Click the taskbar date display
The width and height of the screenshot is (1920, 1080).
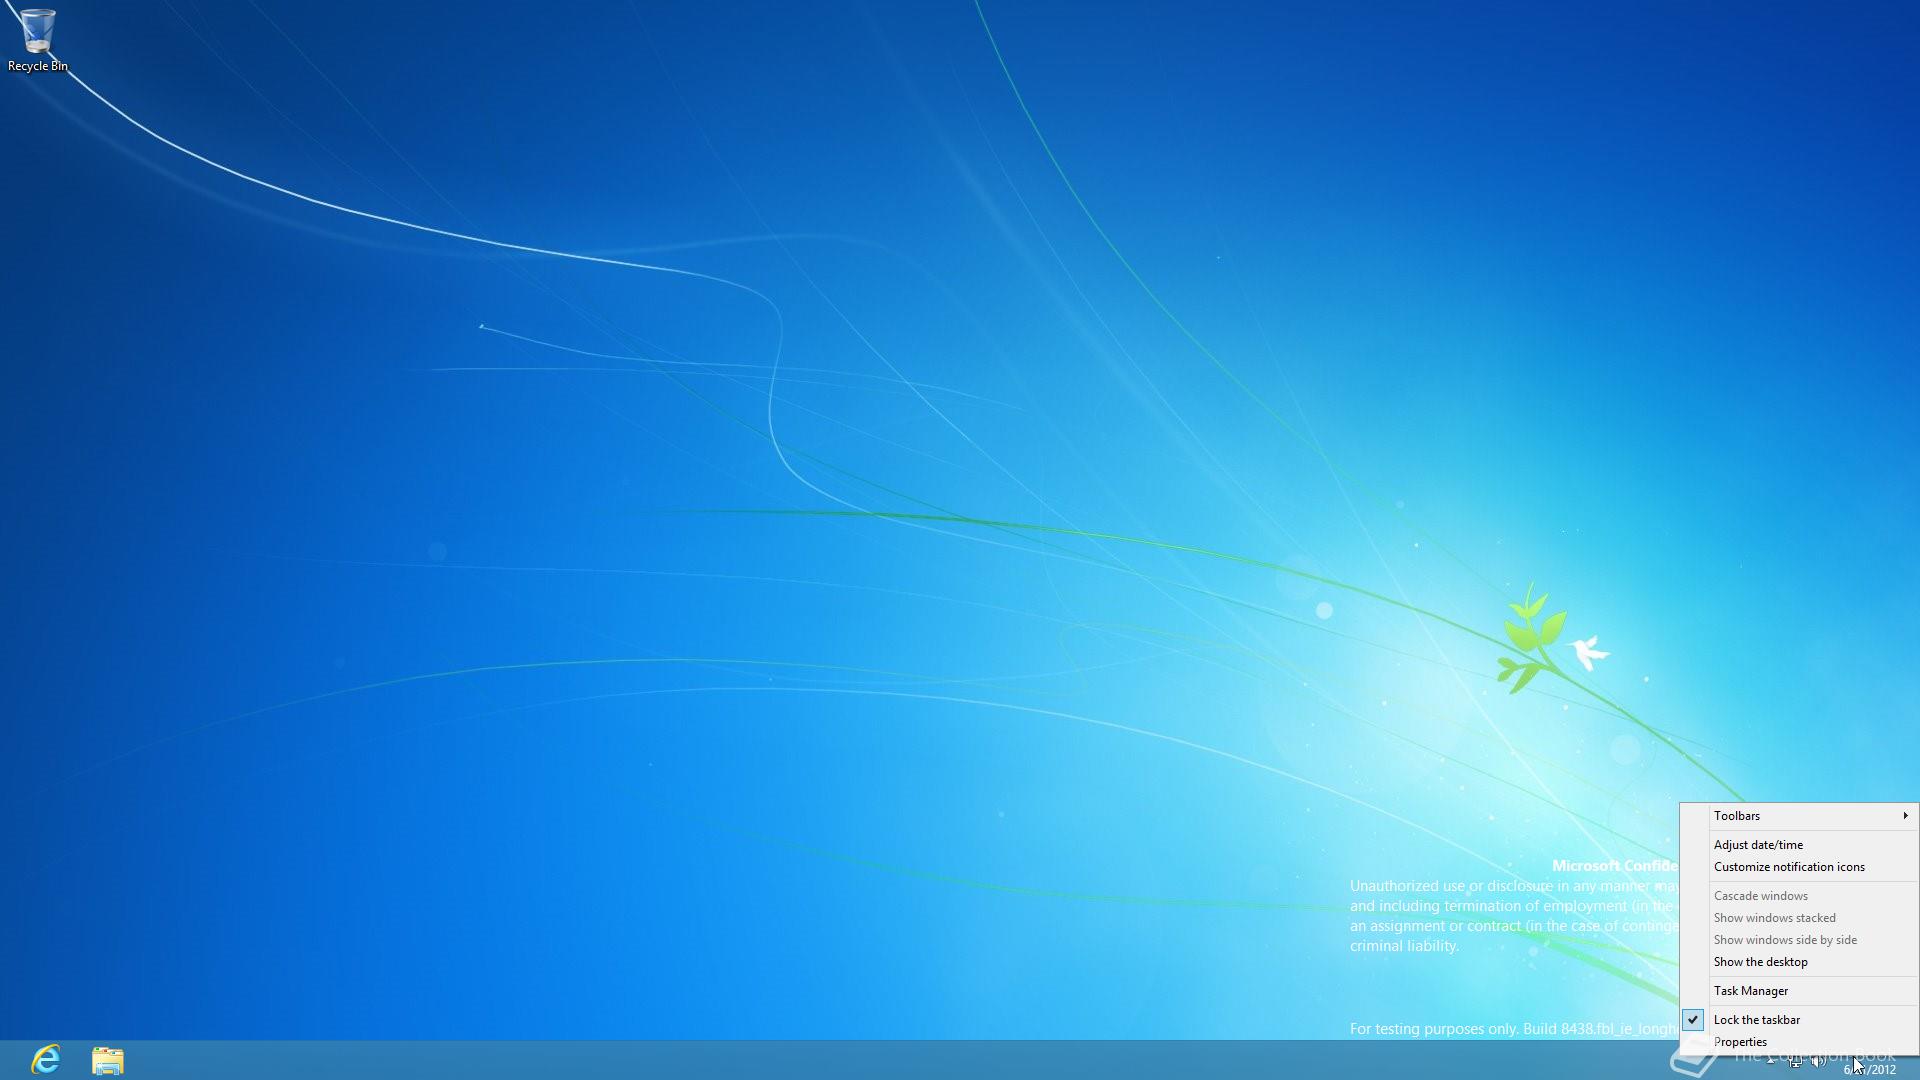(x=1872, y=1070)
